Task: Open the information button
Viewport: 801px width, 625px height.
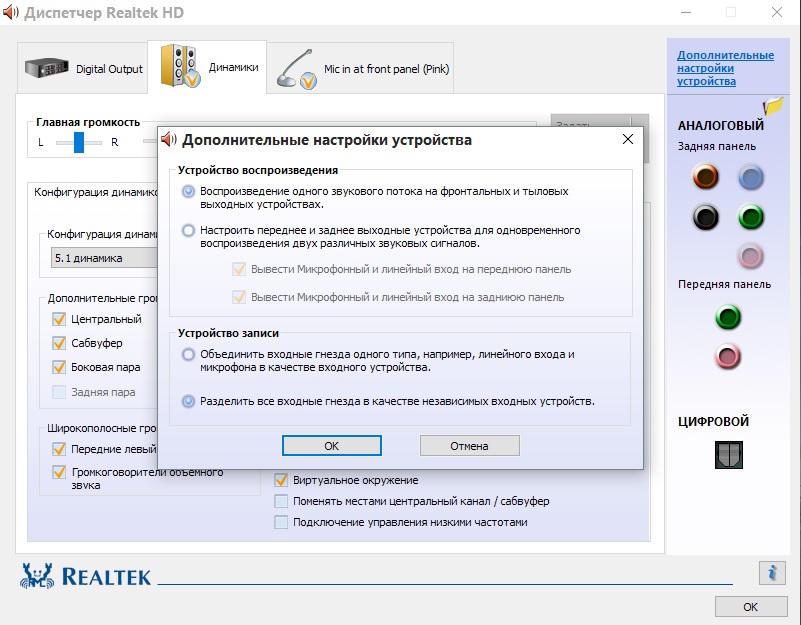Action: click(772, 573)
